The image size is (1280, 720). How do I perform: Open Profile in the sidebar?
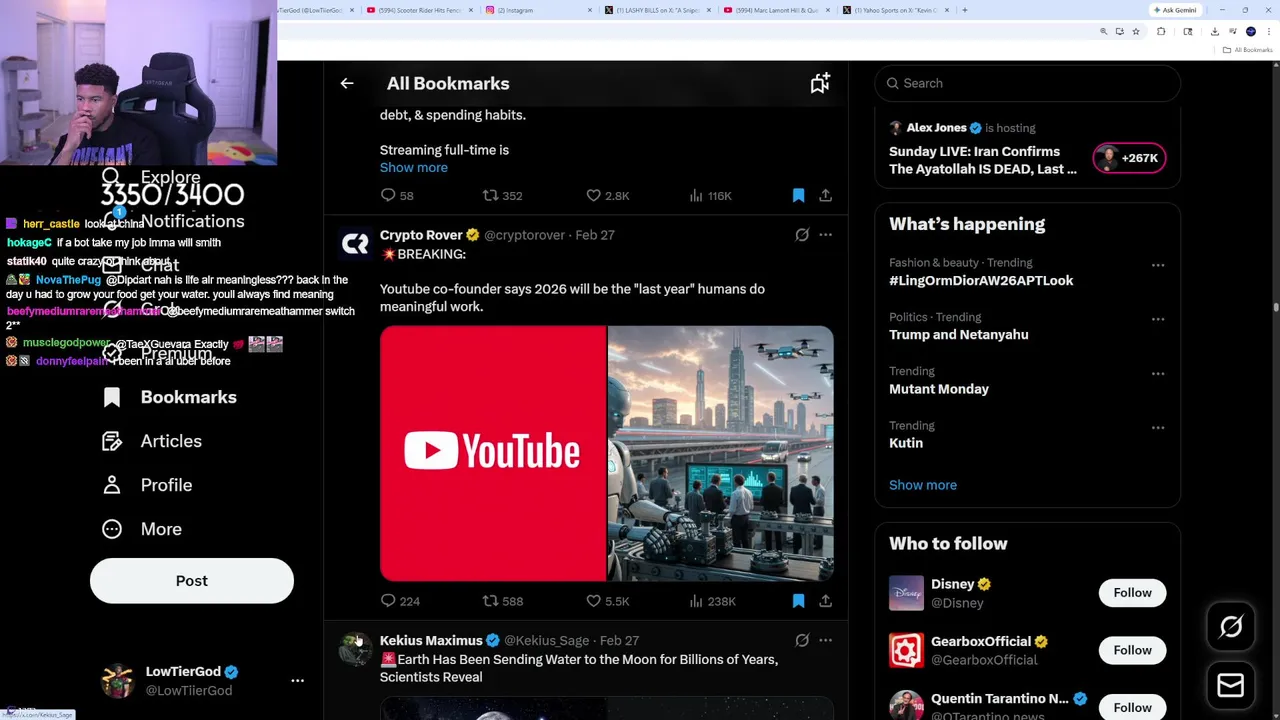coord(147,485)
